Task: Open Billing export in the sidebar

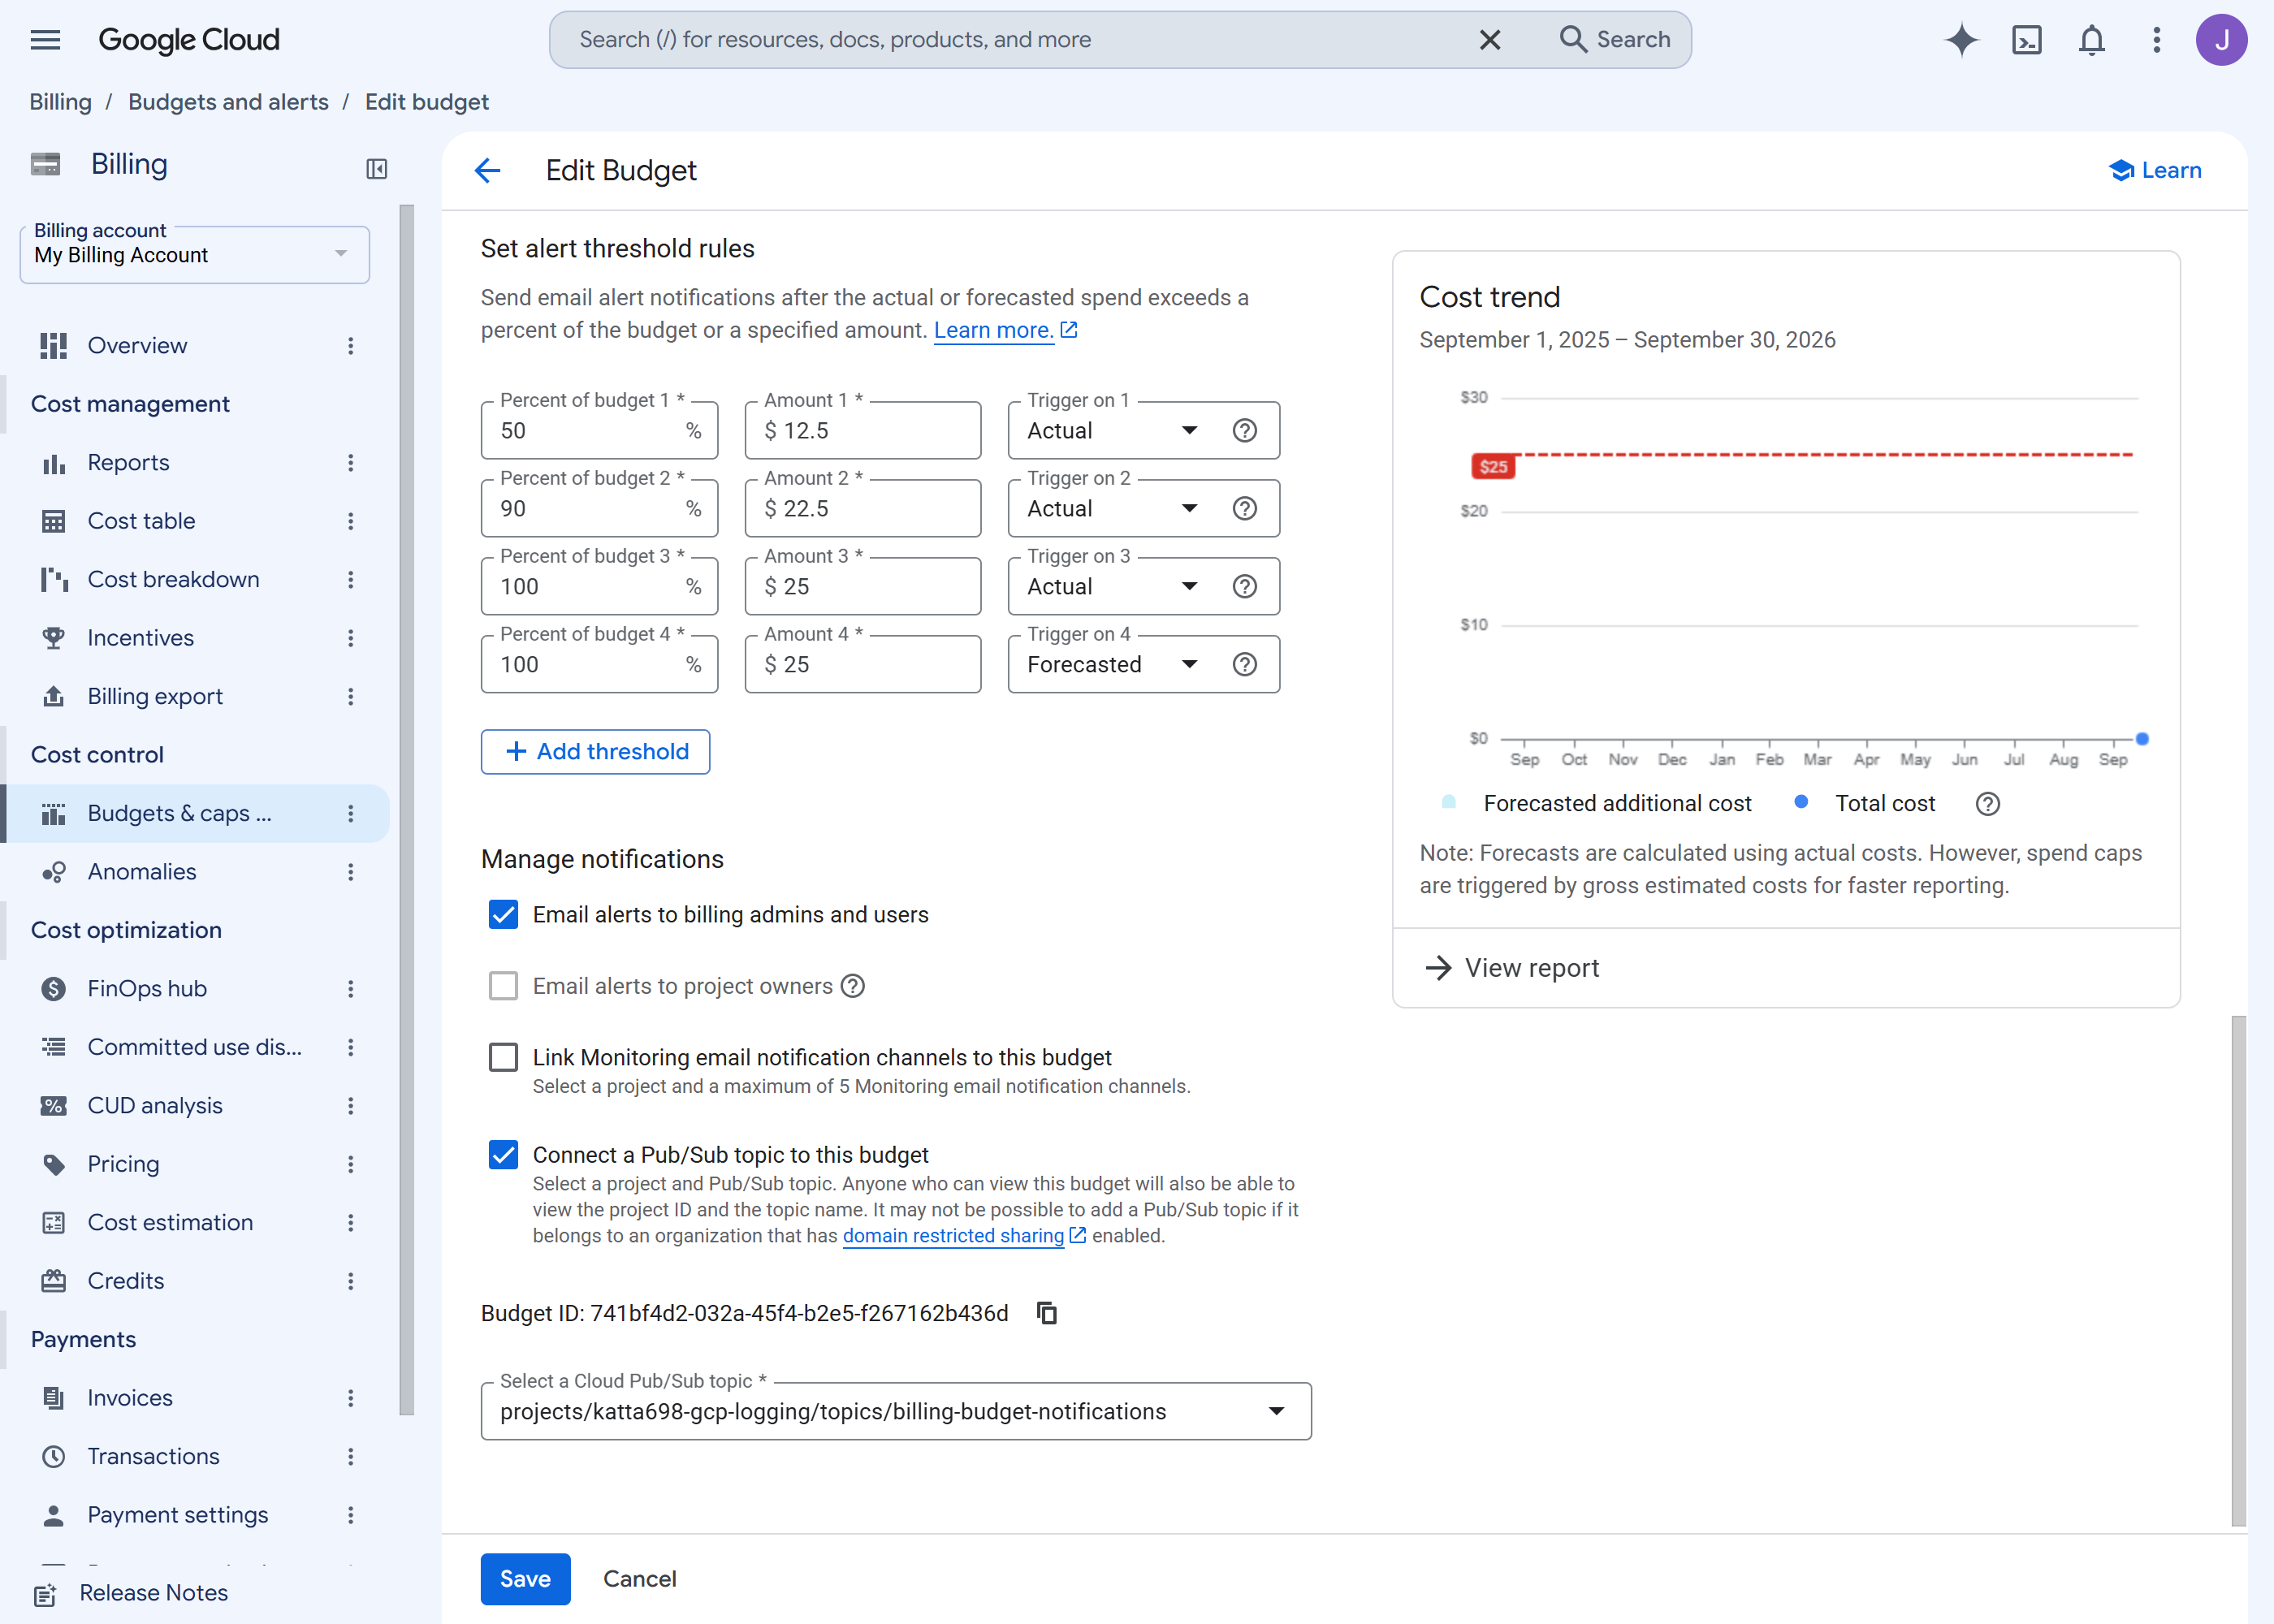Action: click(155, 697)
